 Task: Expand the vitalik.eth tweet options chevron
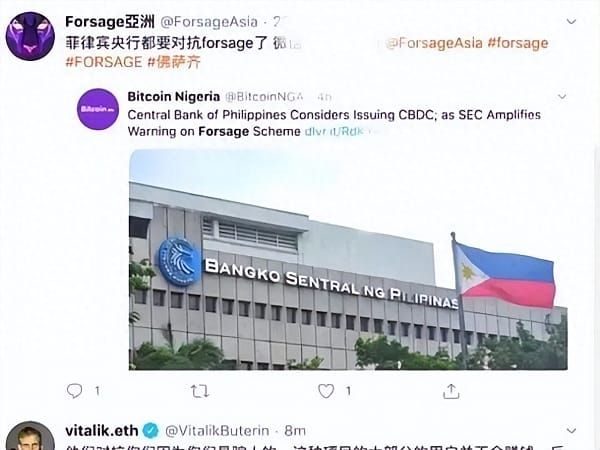pos(571,431)
